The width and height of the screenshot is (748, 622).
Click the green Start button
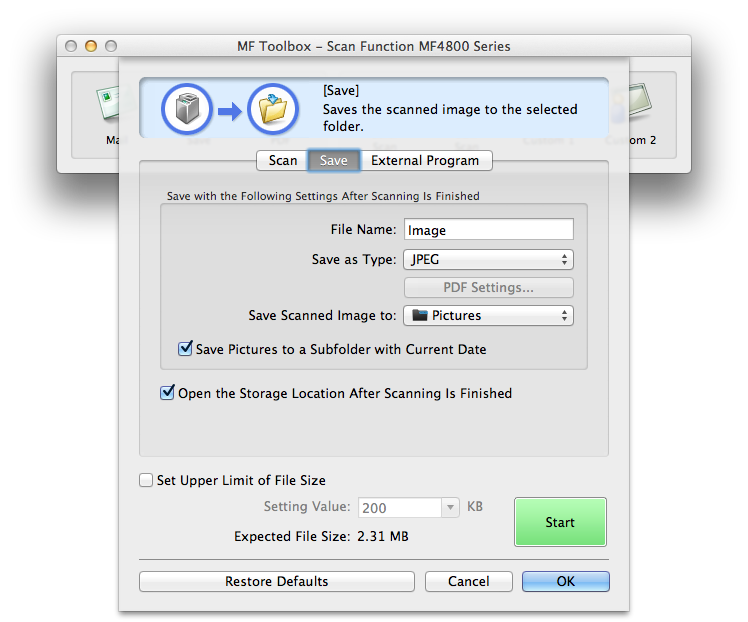tap(560, 522)
